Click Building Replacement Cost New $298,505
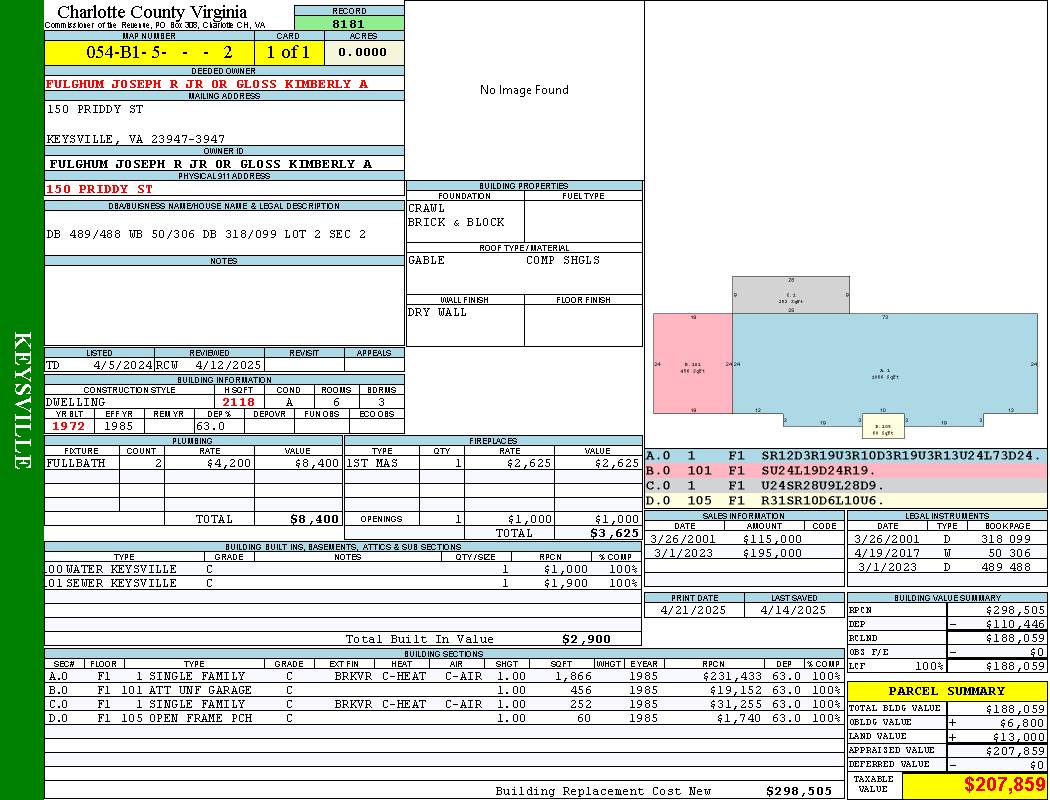Image resolution: width=1050 pixels, height=800 pixels. tap(799, 791)
